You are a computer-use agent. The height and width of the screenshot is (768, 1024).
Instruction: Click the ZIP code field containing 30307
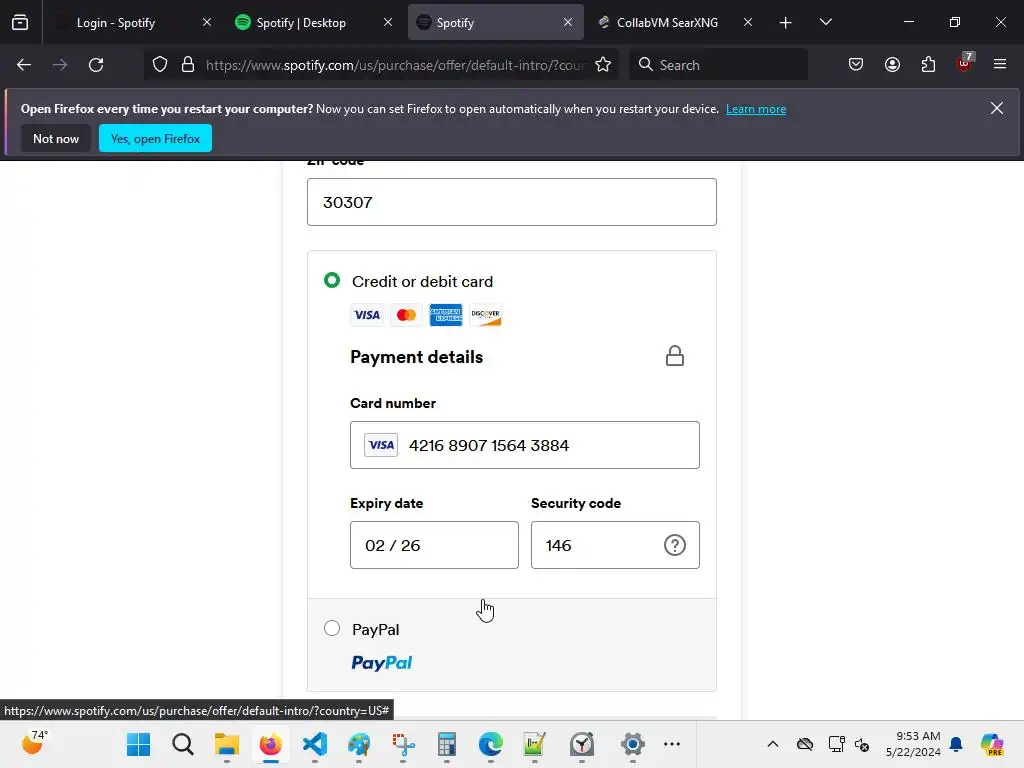511,202
